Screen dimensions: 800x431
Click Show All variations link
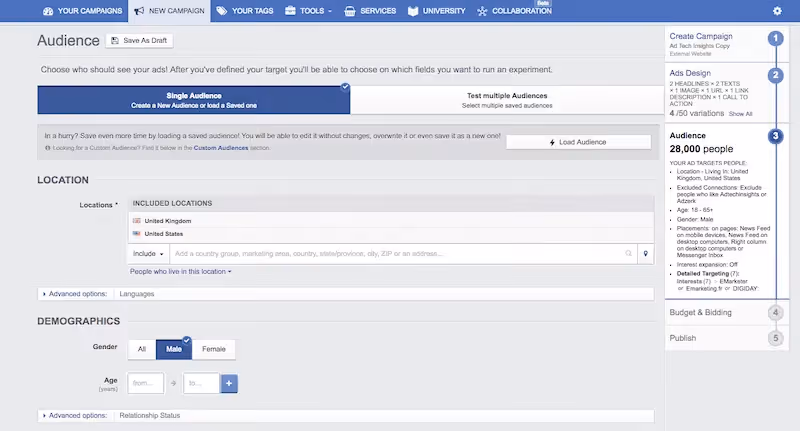click(740, 114)
